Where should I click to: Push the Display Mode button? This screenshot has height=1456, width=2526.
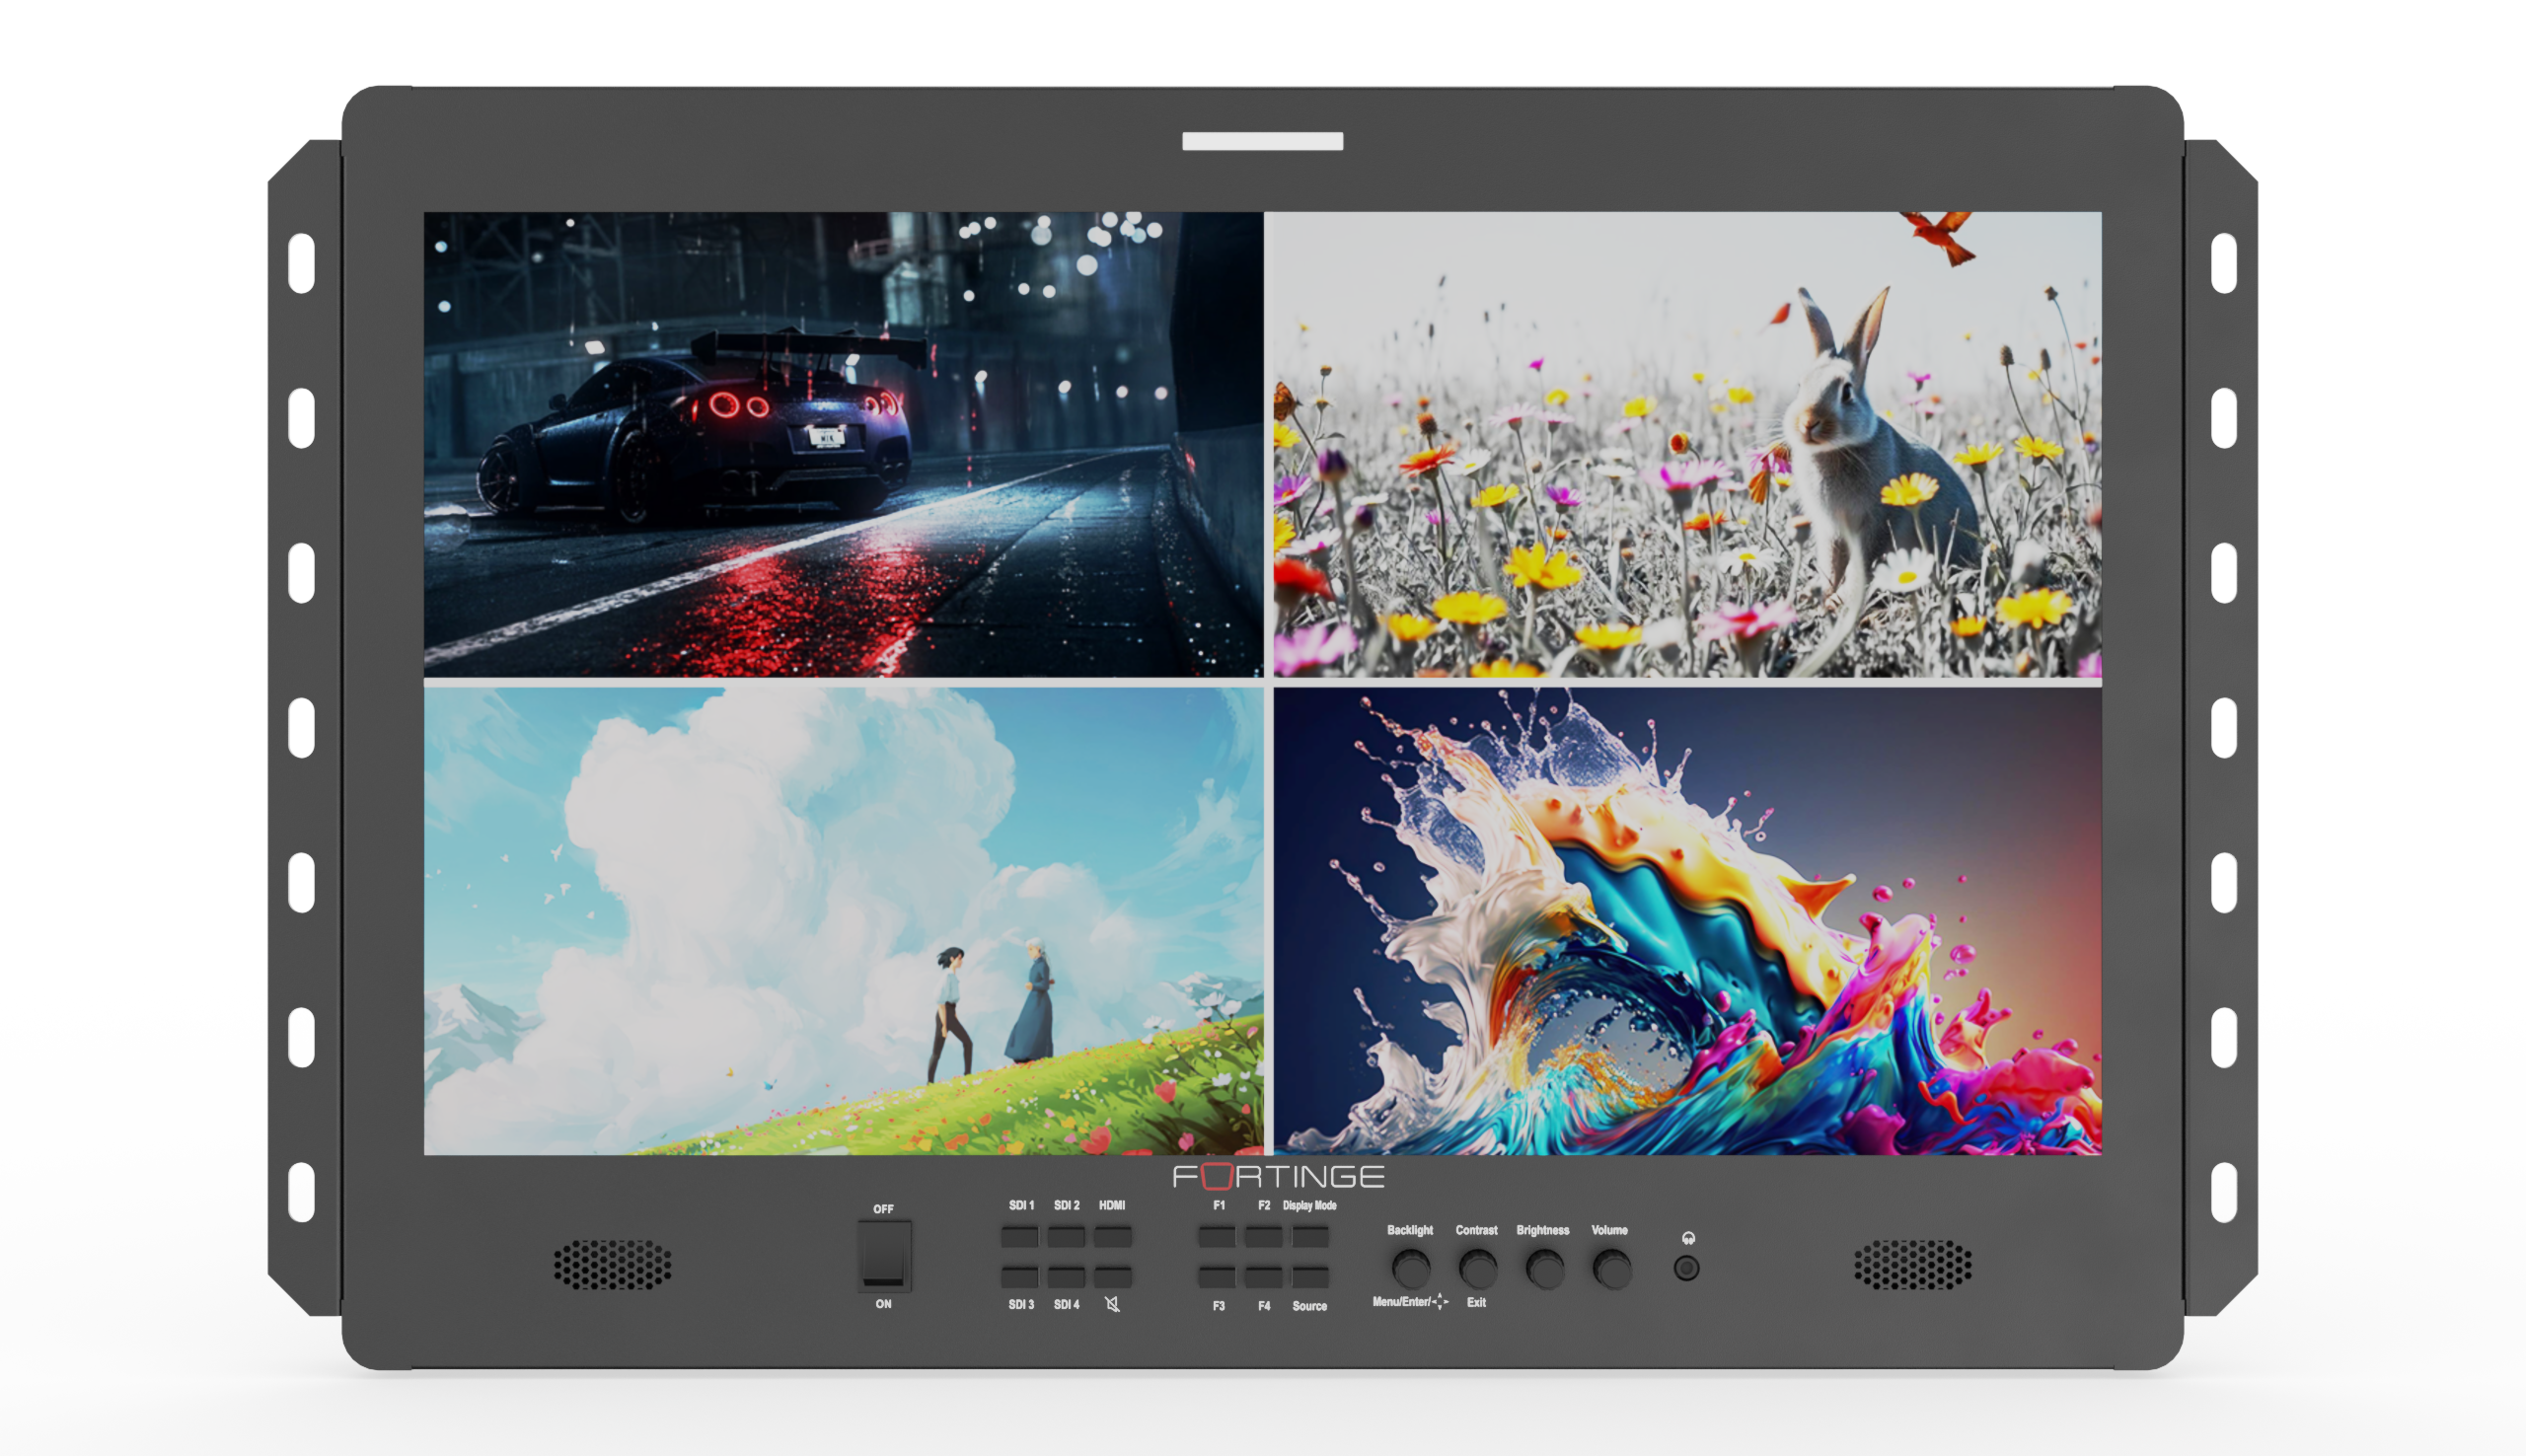(x=1310, y=1237)
